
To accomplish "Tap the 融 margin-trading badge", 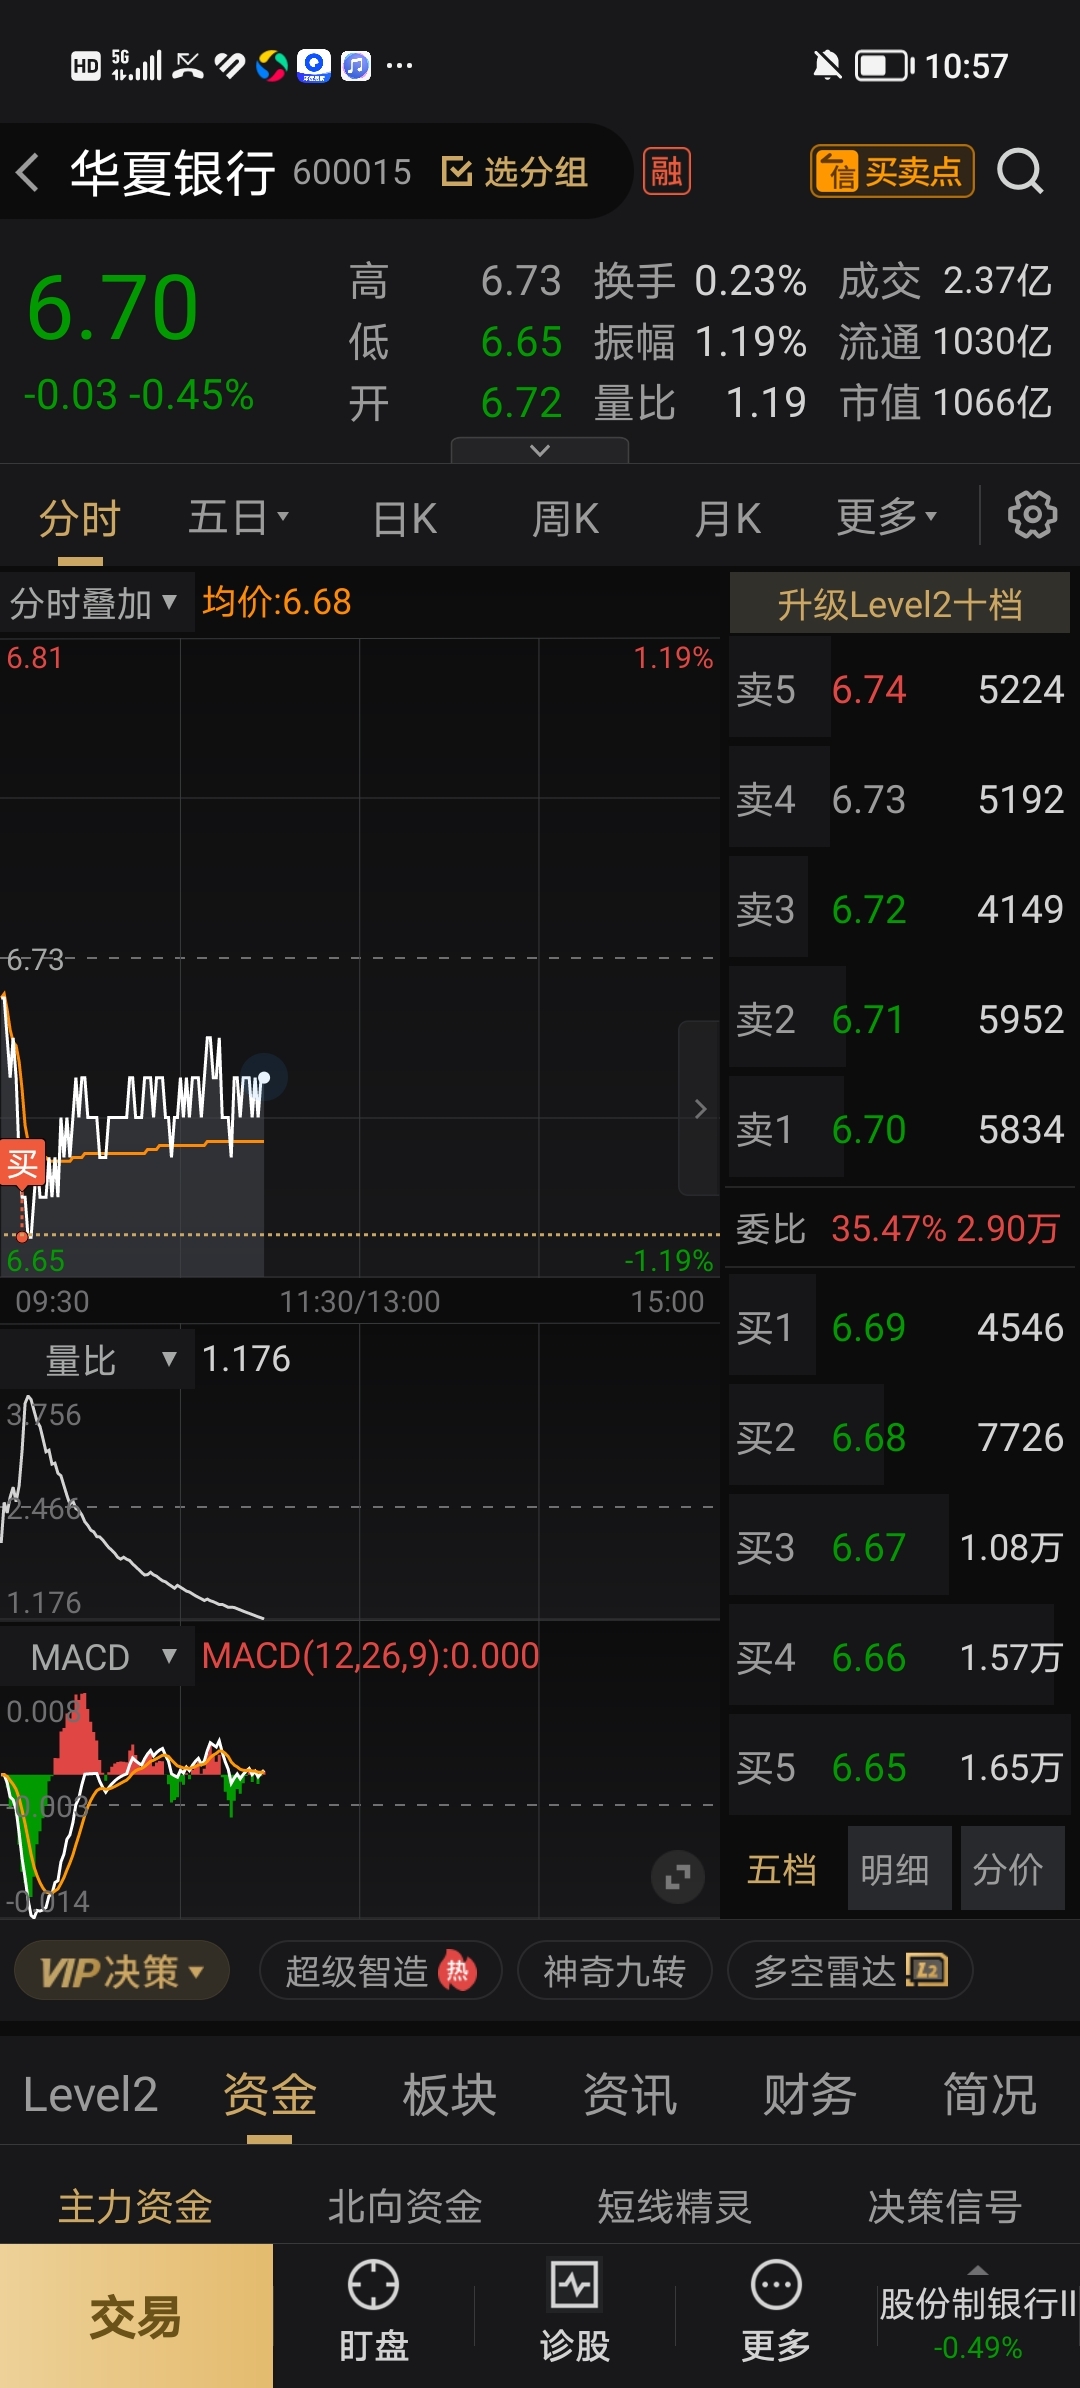I will tap(667, 171).
